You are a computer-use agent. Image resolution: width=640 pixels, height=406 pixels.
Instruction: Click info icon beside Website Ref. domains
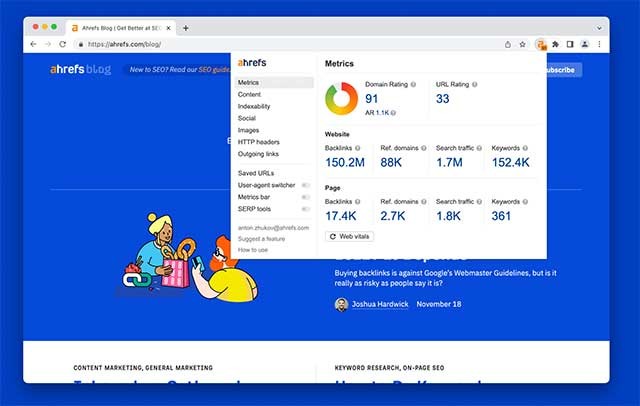pos(424,148)
